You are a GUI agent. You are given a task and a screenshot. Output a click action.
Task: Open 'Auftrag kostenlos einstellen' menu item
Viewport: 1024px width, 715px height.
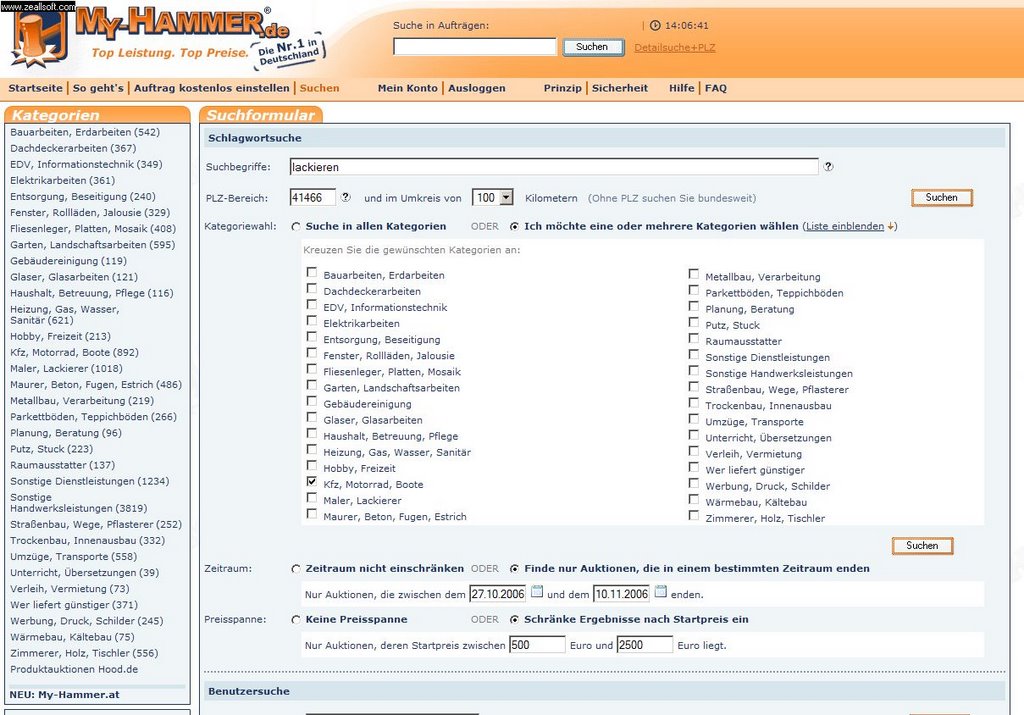212,88
